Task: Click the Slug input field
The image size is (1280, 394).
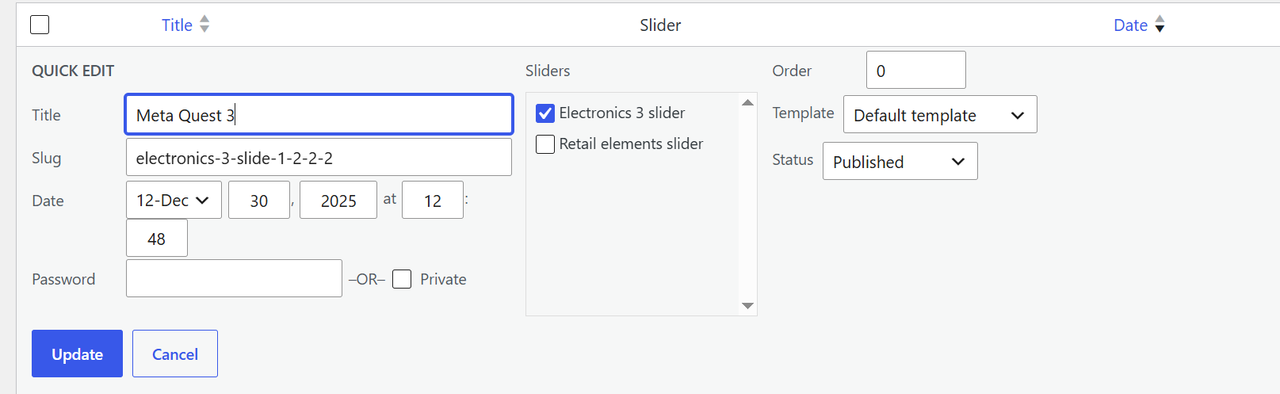Action: pos(319,157)
